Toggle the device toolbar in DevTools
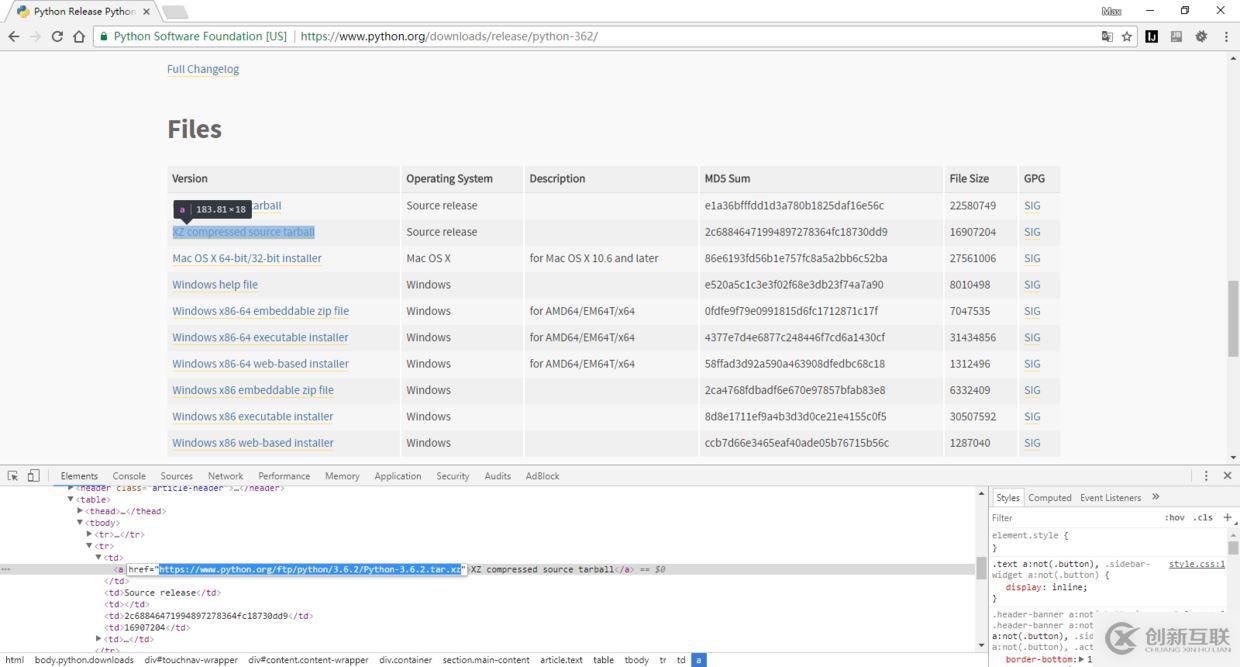 33,476
